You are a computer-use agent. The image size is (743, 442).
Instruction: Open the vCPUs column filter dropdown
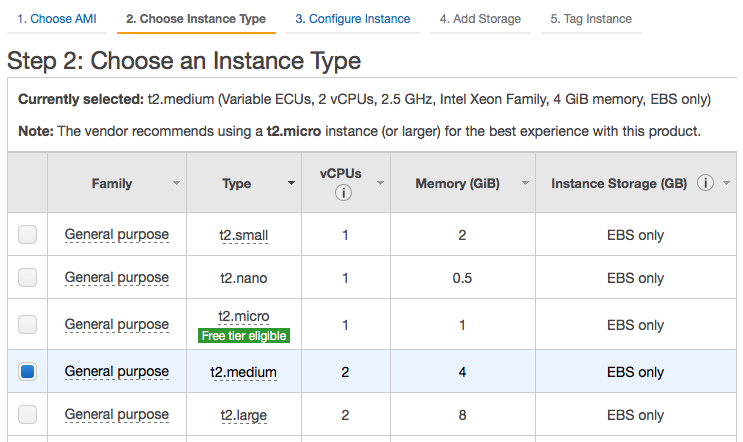380,183
